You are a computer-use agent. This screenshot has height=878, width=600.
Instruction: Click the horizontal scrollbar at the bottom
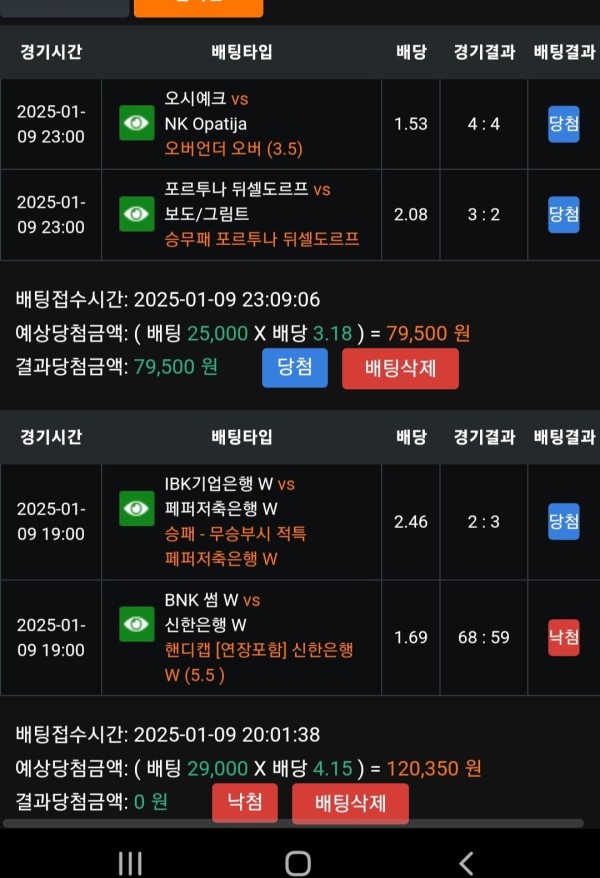293,824
